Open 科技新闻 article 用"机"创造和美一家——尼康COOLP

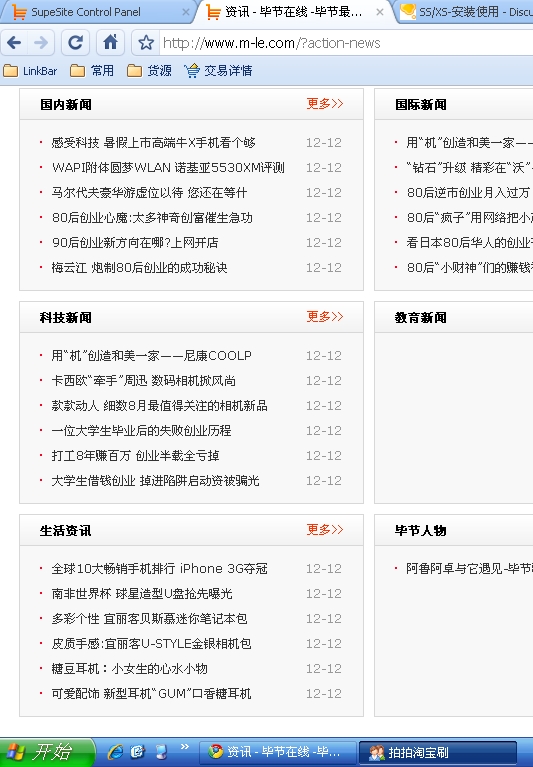(152, 356)
